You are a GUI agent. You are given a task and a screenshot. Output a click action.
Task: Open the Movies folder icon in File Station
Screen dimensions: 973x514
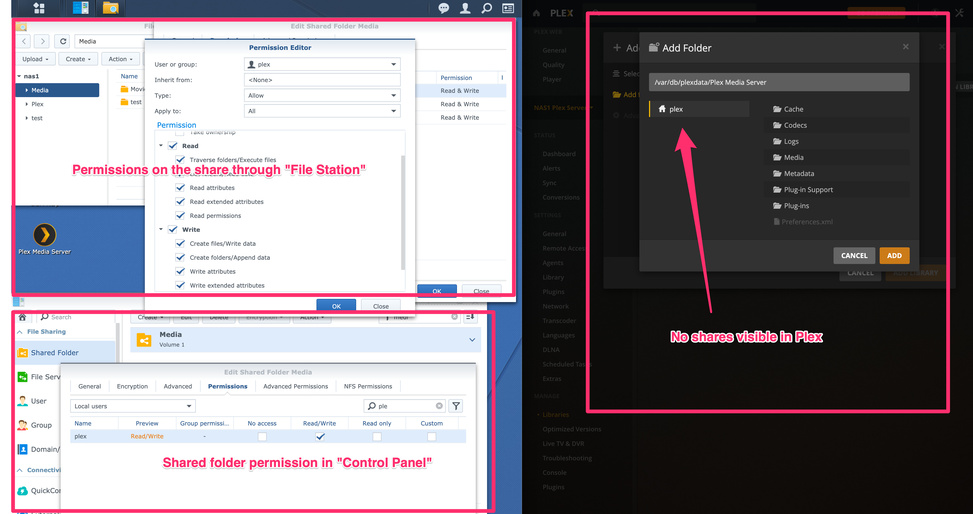click(x=124, y=89)
